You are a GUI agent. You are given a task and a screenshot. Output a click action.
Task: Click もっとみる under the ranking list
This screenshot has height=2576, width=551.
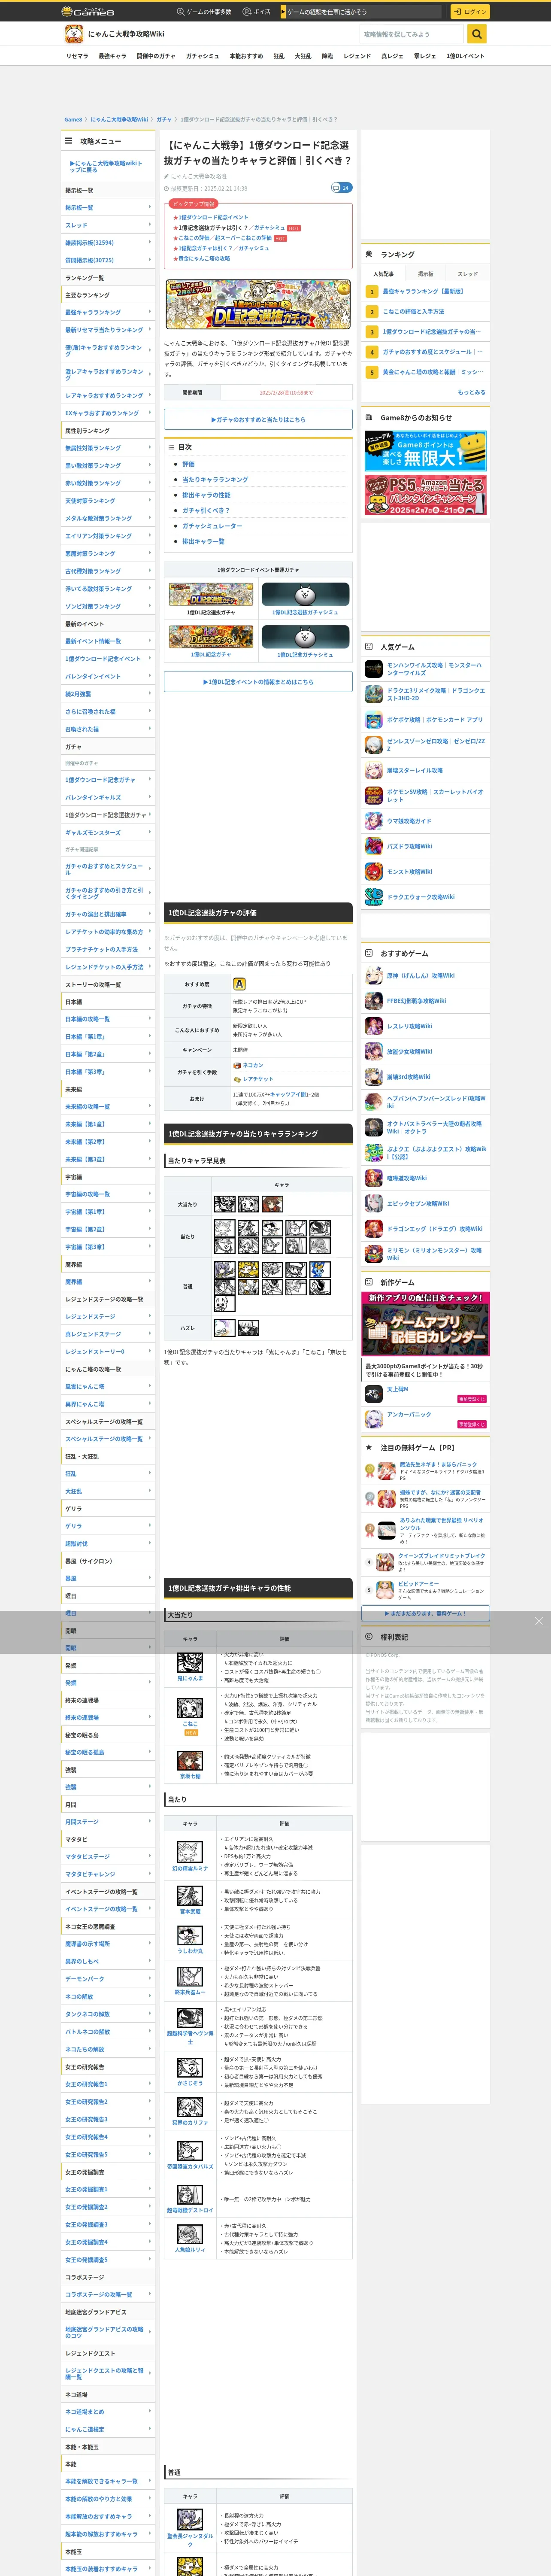tap(471, 392)
